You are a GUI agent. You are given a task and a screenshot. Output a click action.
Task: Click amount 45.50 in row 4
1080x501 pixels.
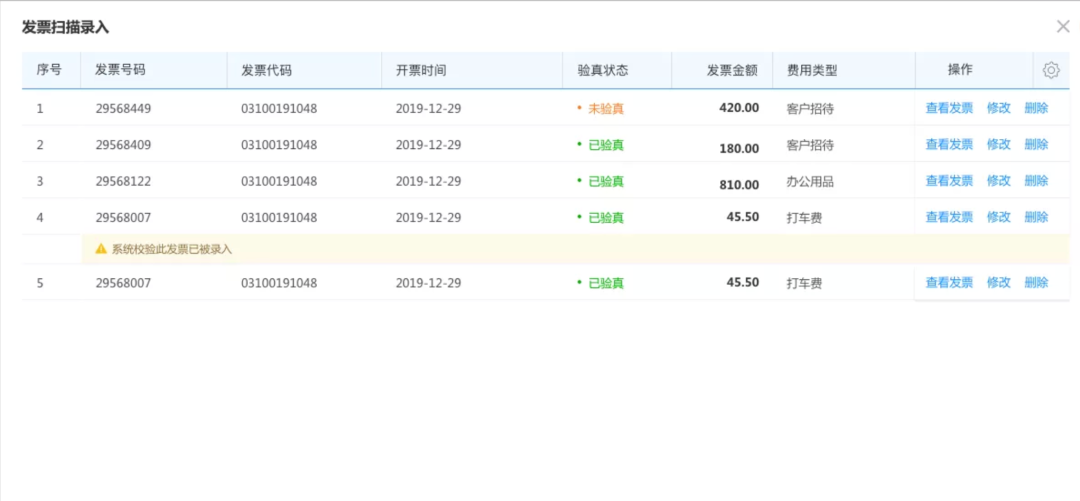click(742, 216)
